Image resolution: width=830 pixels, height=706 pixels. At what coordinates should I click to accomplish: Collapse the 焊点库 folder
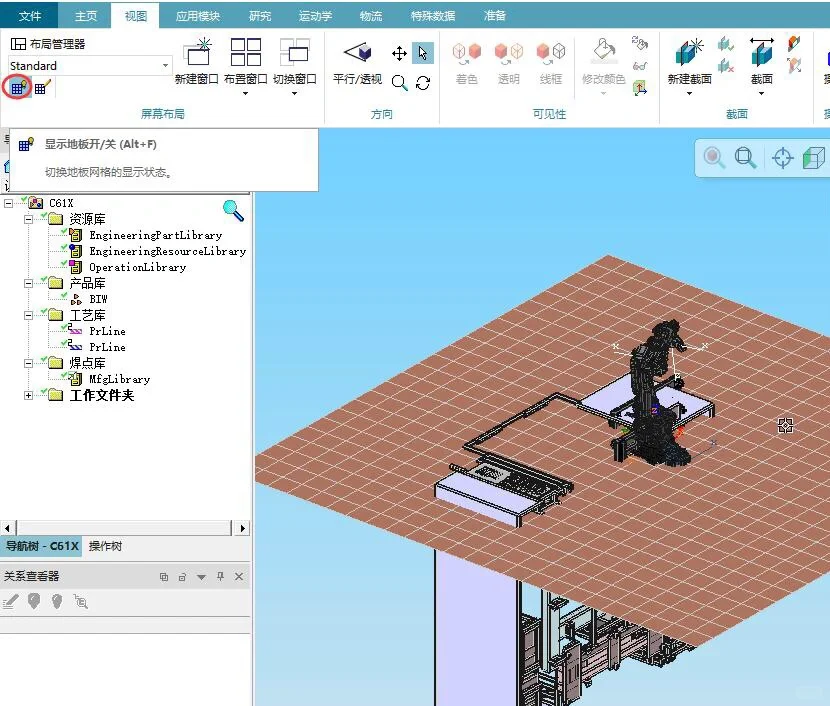pyautogui.click(x=29, y=363)
